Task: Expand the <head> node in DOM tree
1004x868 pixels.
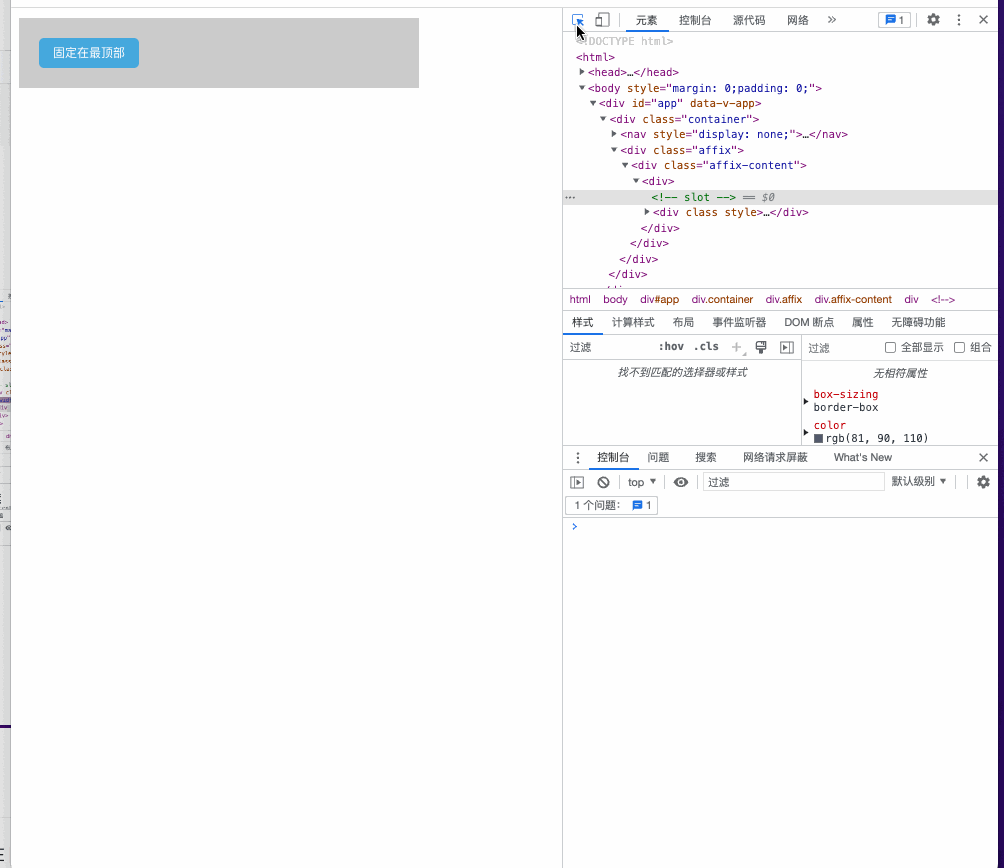Action: [x=581, y=72]
